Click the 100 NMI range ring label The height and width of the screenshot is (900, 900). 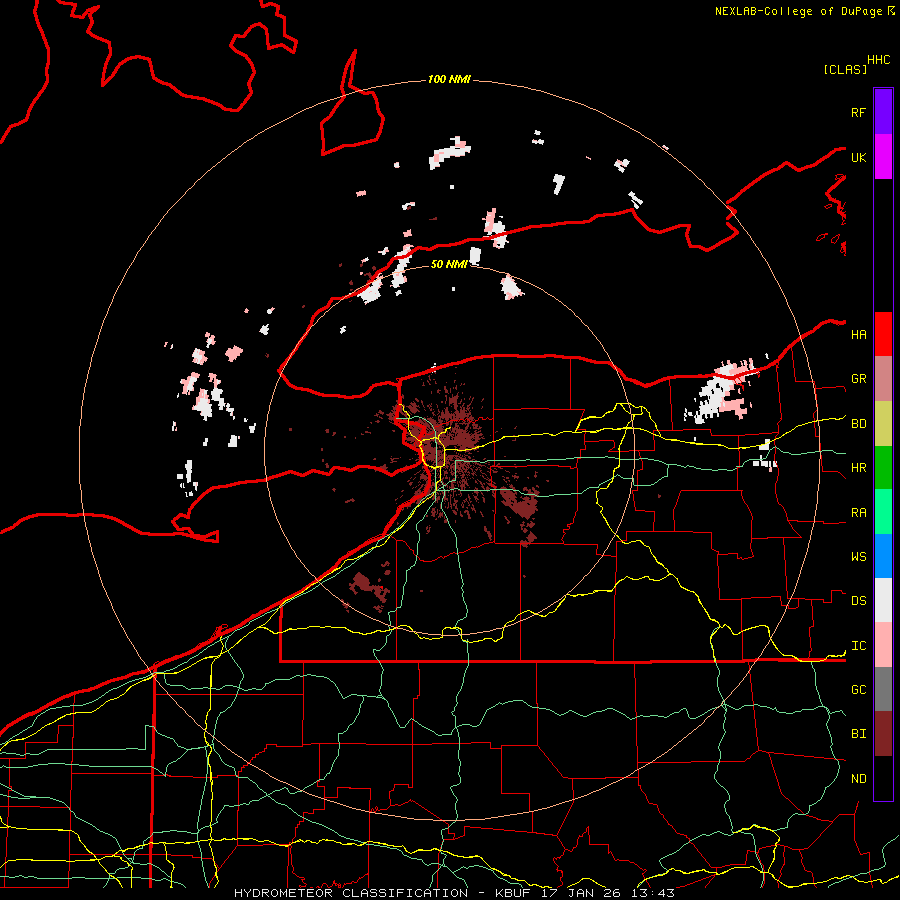click(x=449, y=79)
